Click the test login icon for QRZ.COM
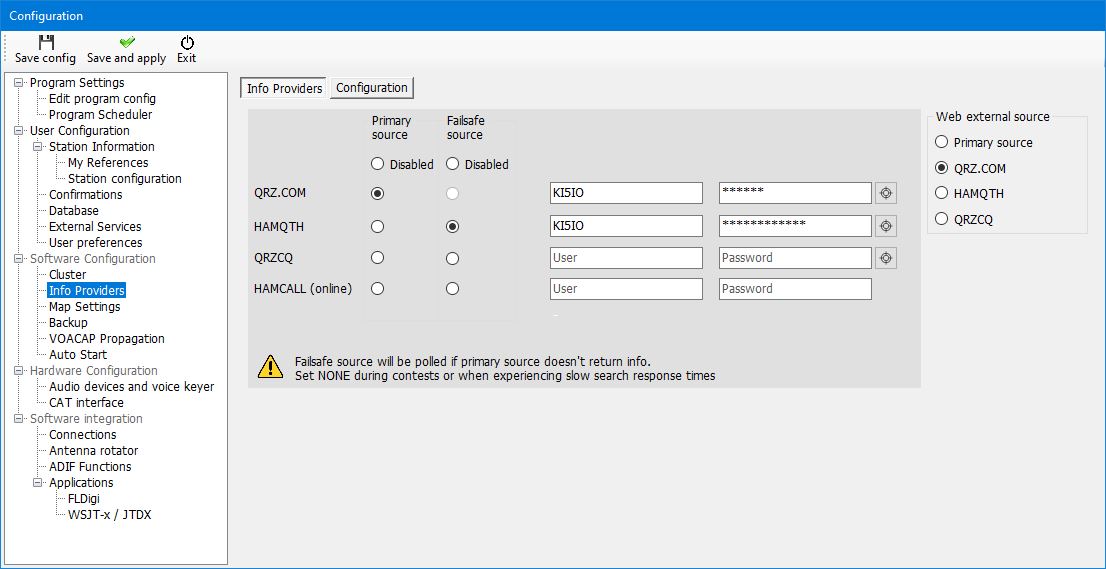 pyautogui.click(x=886, y=193)
